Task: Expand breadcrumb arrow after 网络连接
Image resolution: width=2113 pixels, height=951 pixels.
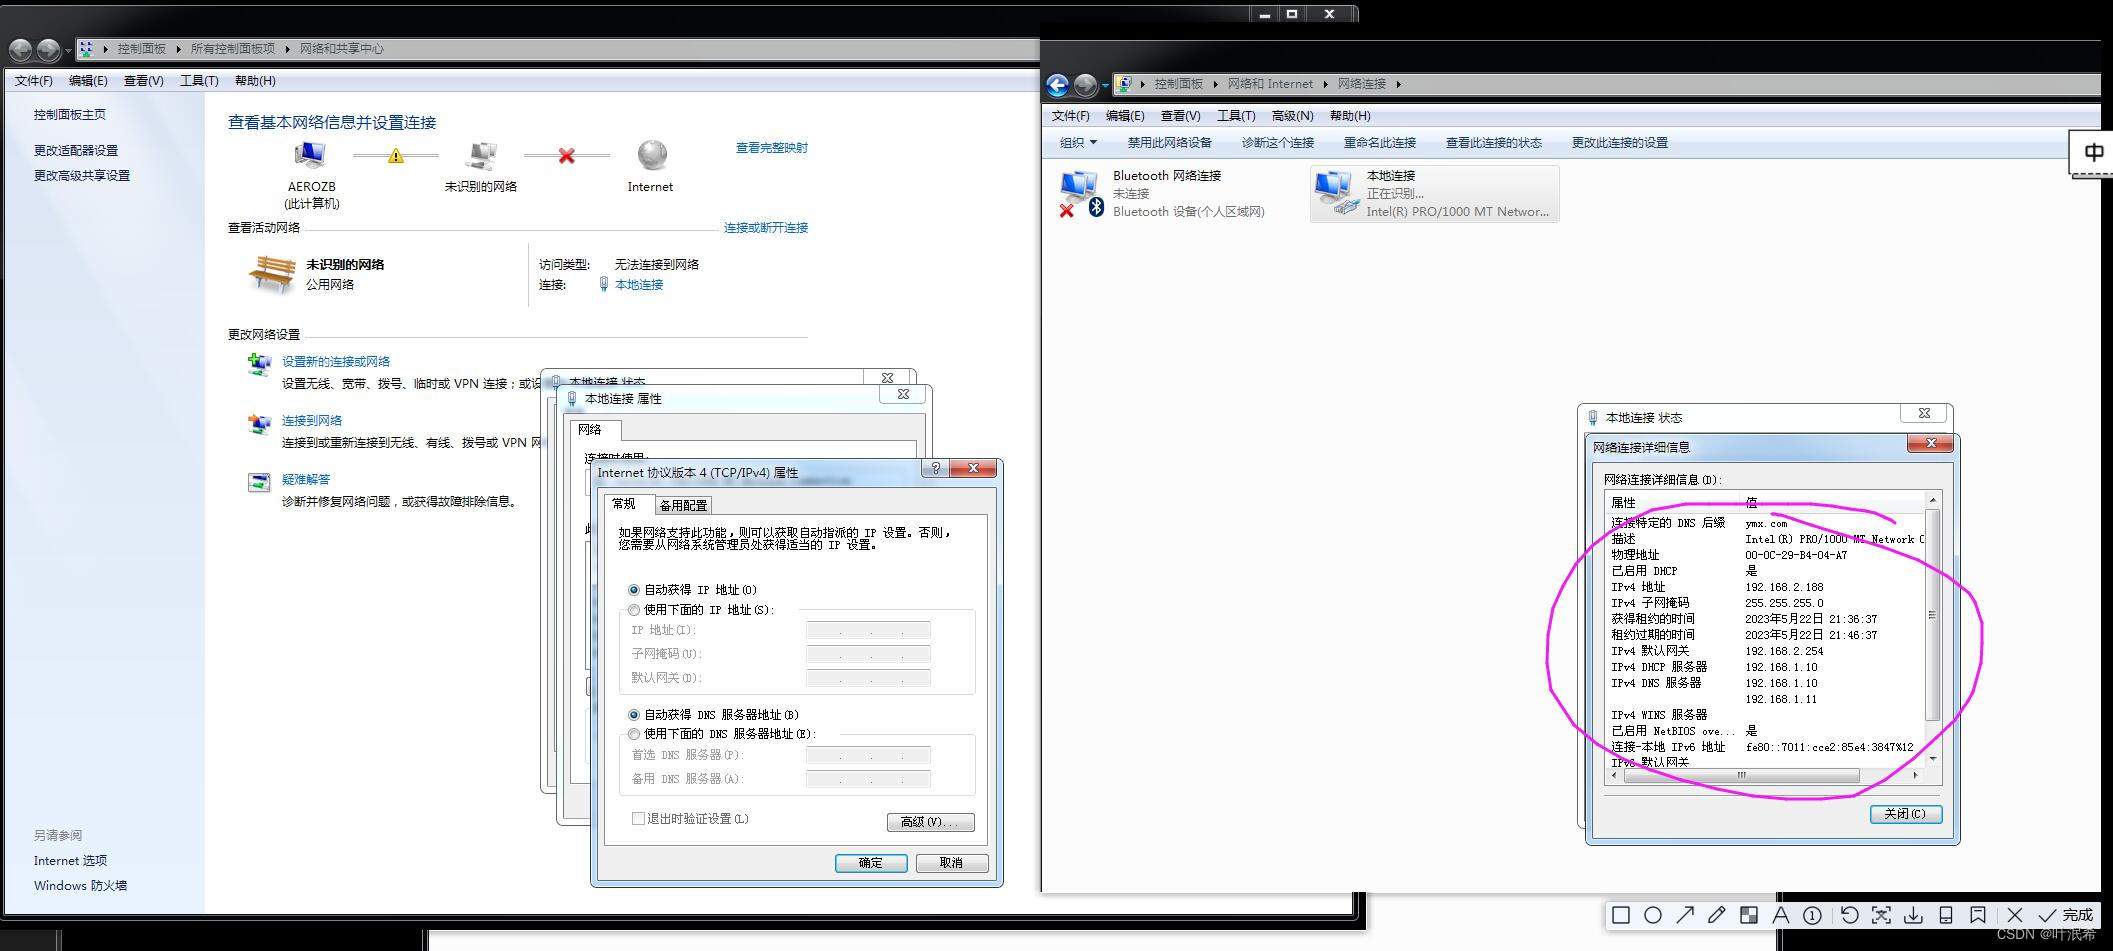Action: [x=1399, y=84]
